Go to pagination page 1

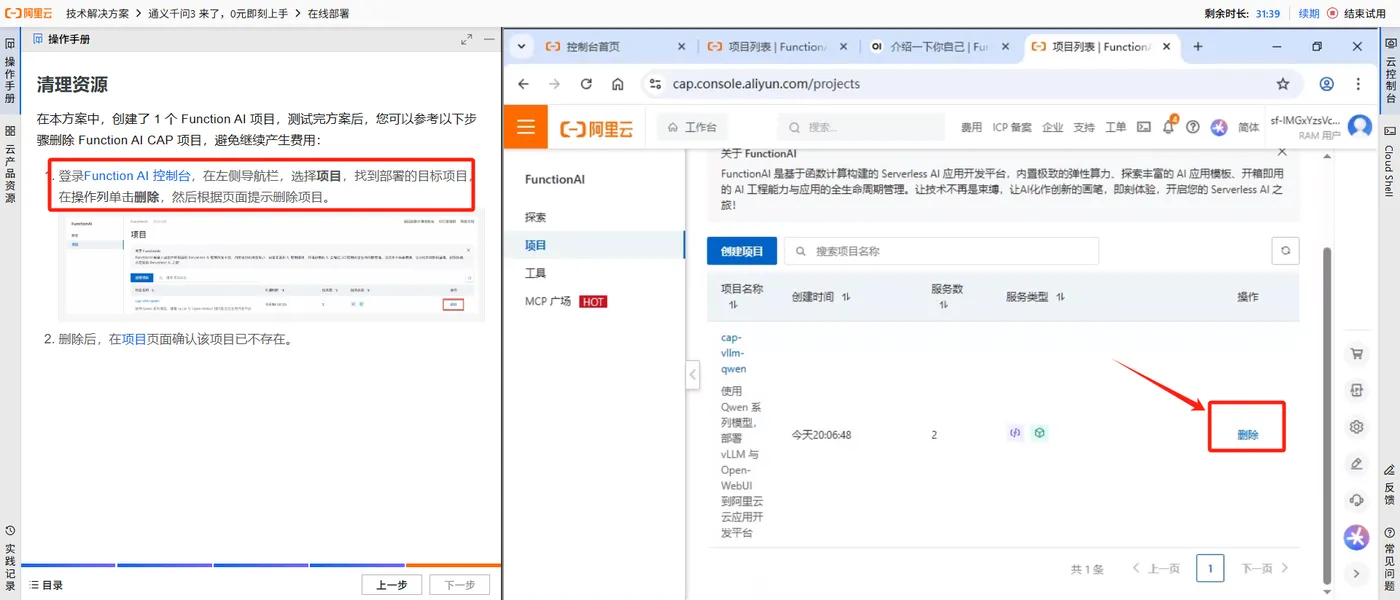point(1210,568)
